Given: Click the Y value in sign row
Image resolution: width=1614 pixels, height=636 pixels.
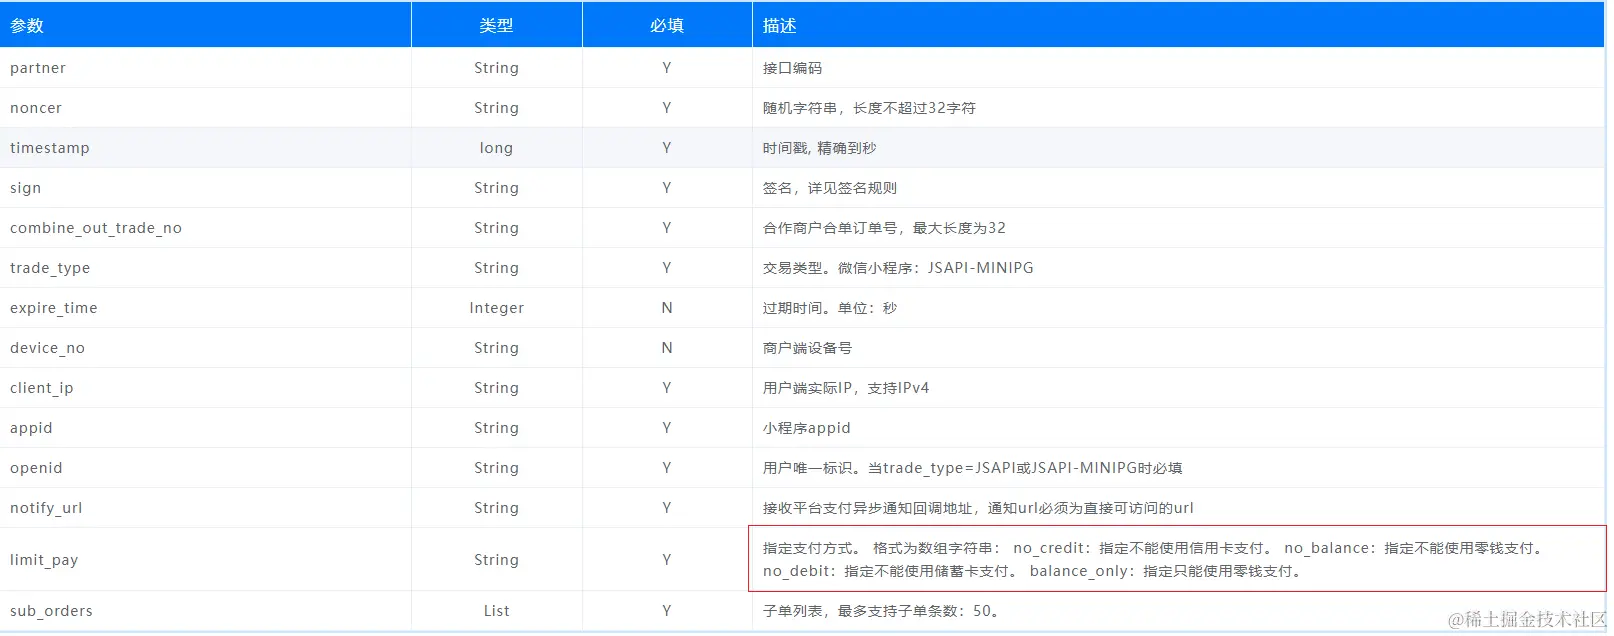Looking at the screenshot, I should click(667, 188).
